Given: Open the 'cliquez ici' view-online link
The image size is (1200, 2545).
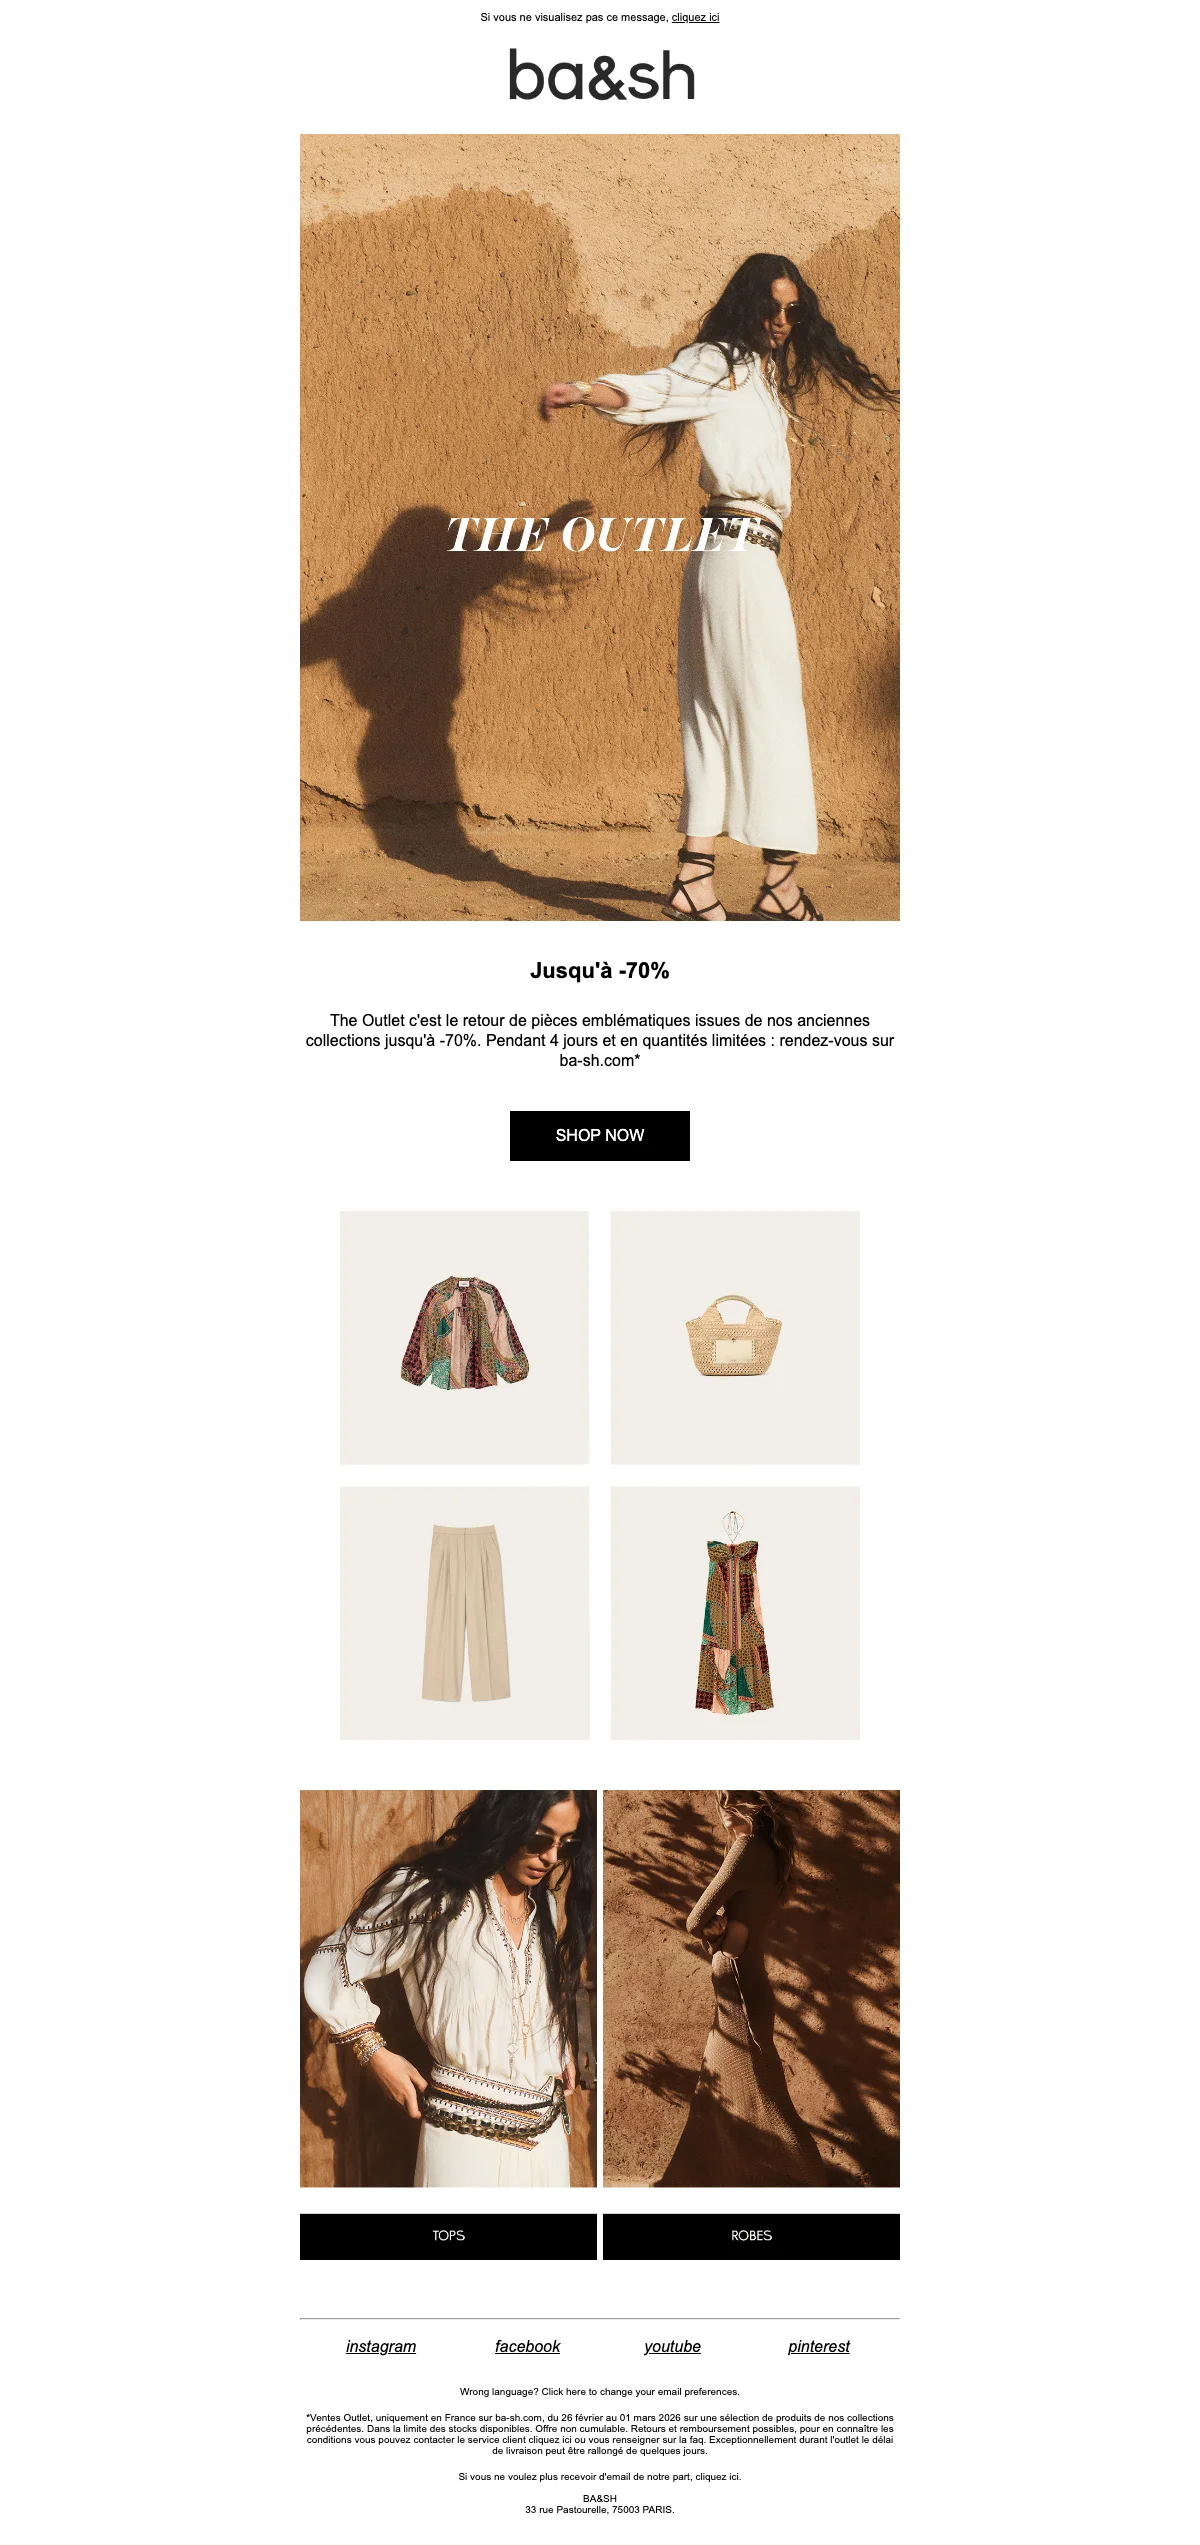Looking at the screenshot, I should point(695,17).
